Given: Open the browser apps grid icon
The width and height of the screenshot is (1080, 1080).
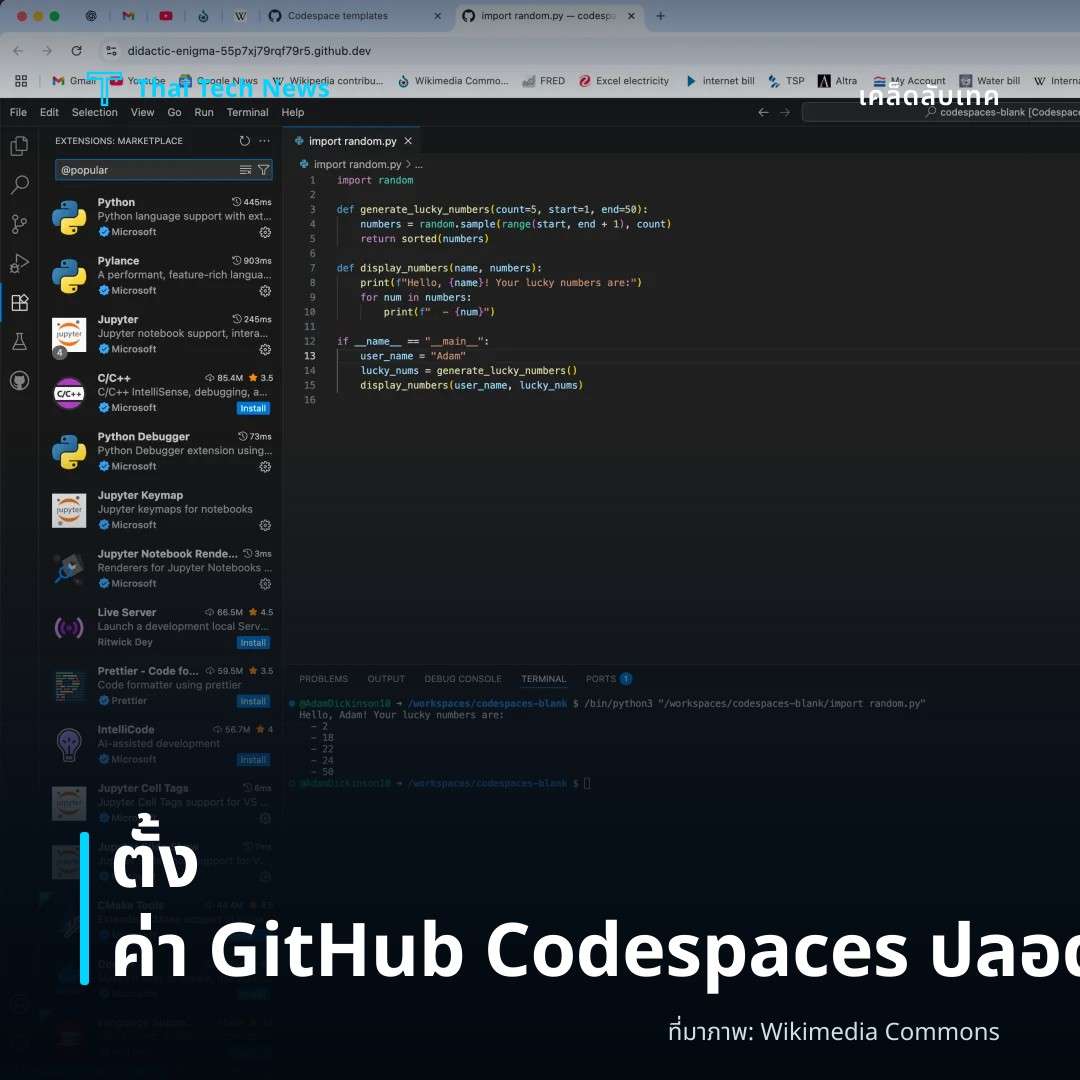Looking at the screenshot, I should click(x=21, y=81).
